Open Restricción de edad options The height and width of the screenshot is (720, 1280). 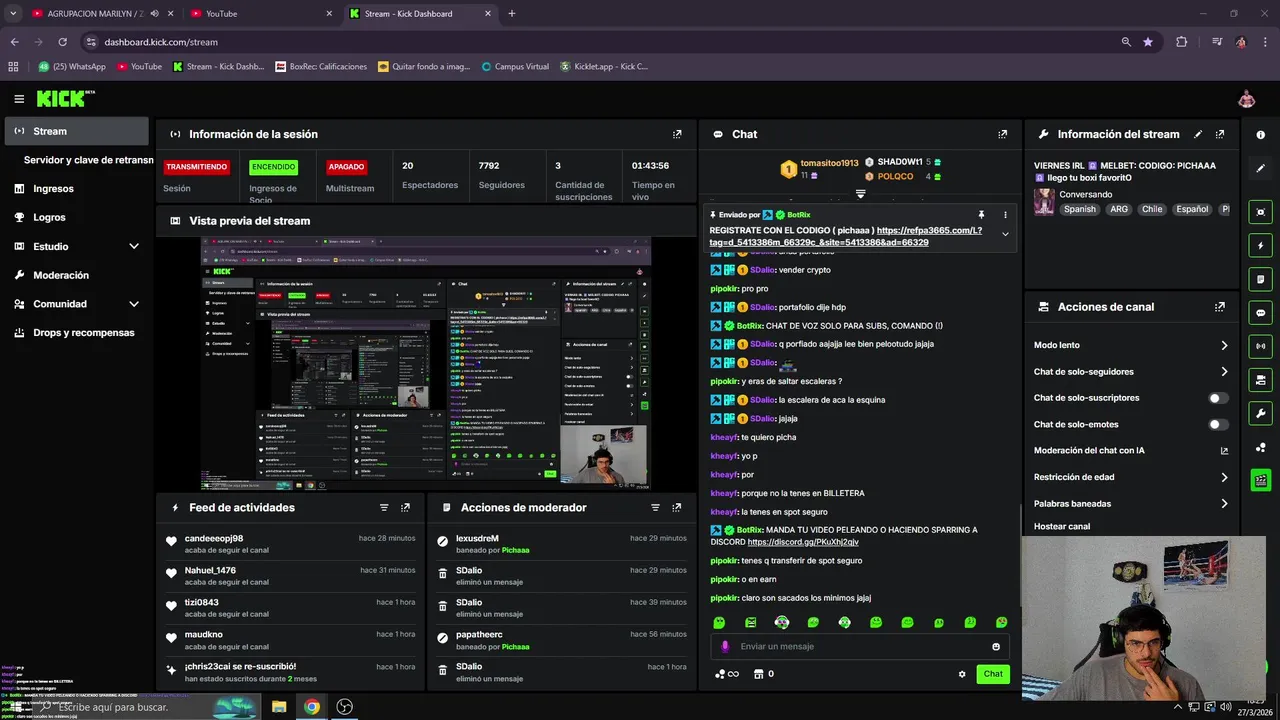coord(1131,477)
